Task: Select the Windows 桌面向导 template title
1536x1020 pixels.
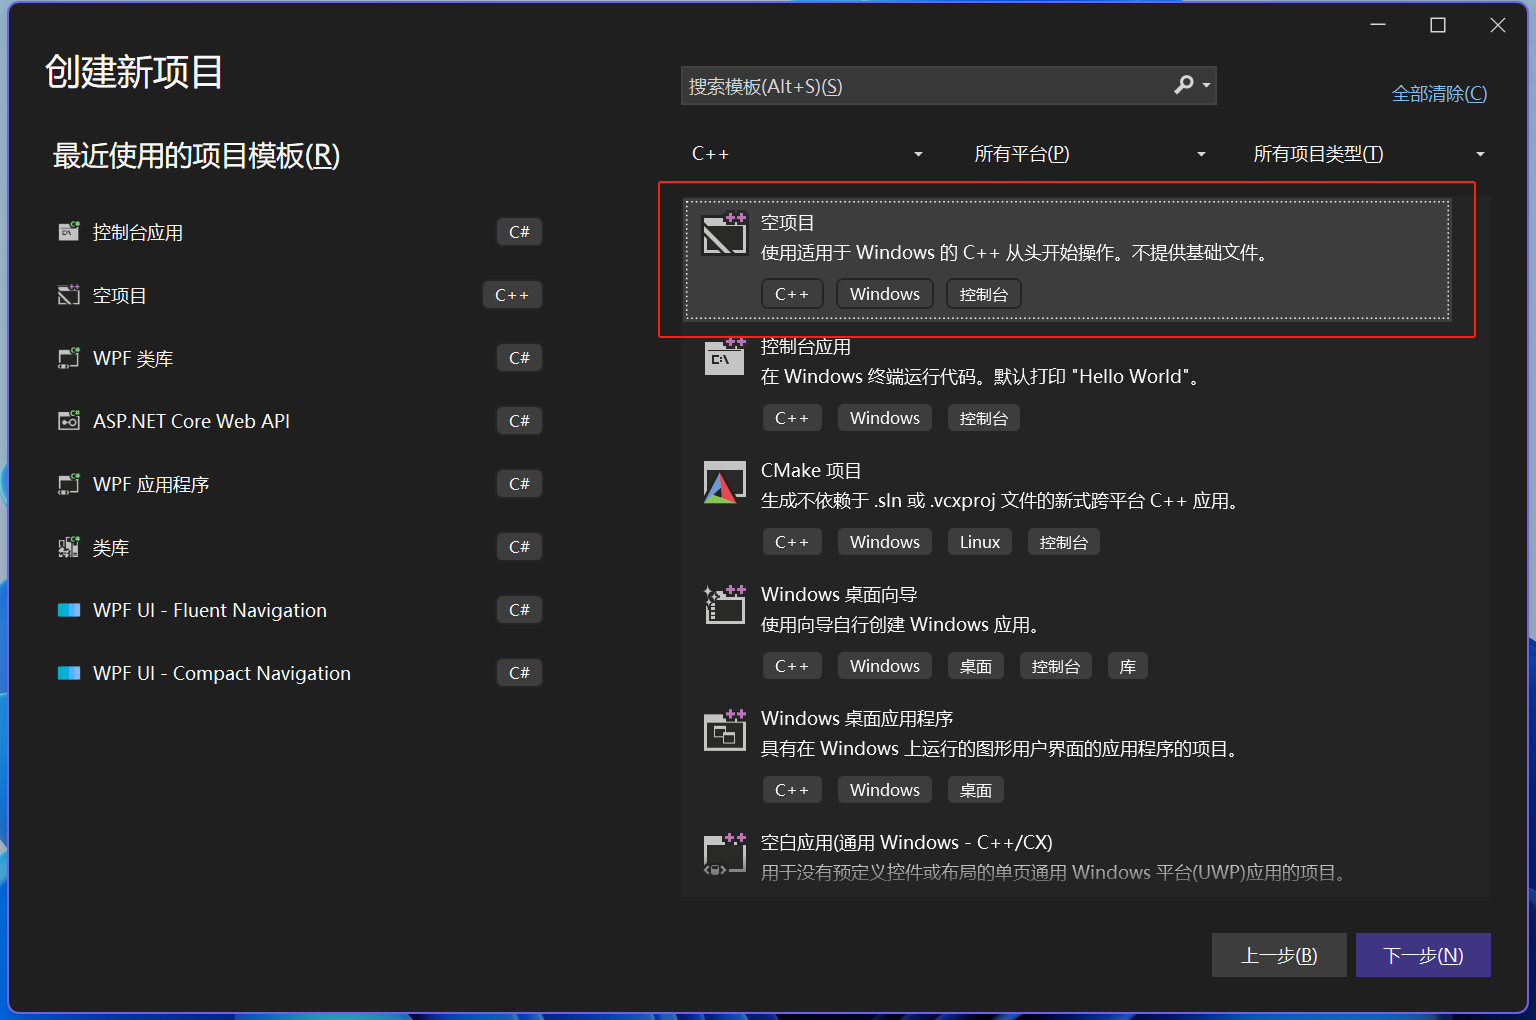Action: click(839, 594)
